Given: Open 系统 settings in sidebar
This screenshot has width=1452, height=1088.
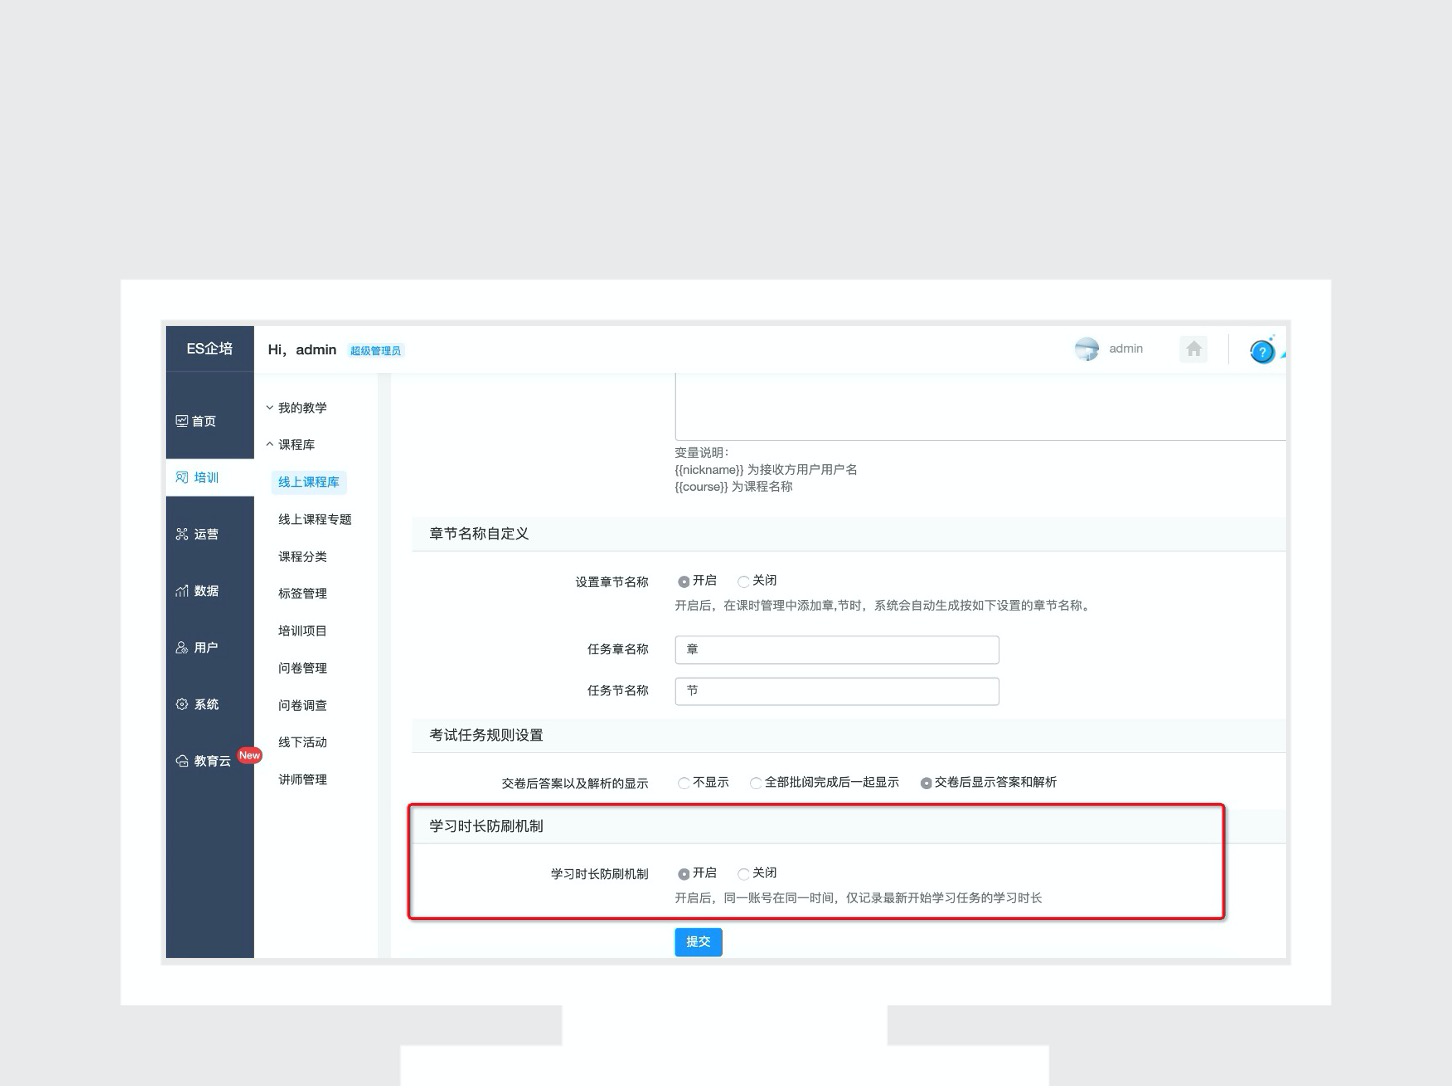Looking at the screenshot, I should coord(198,704).
